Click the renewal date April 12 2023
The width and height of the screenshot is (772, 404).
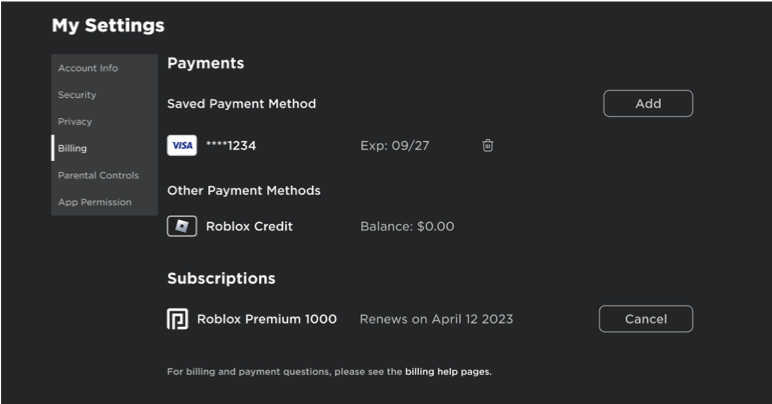pyautogui.click(x=436, y=319)
